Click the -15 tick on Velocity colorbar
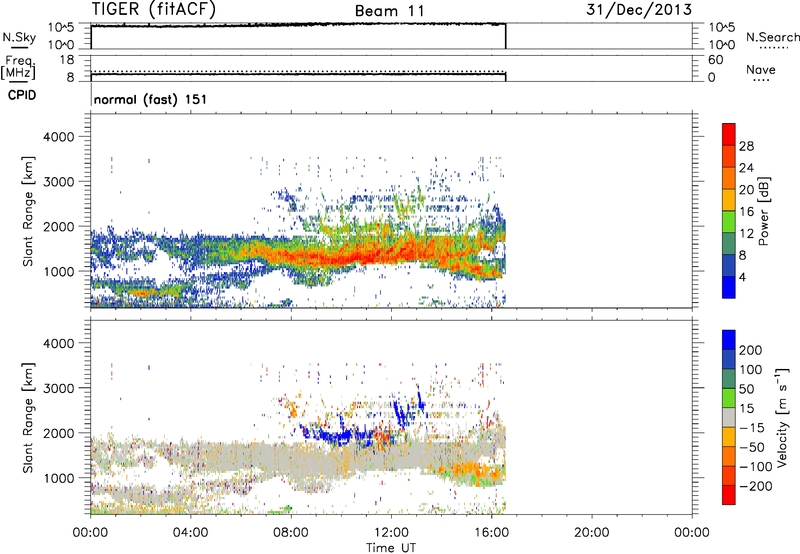Viewport: 800px width, 554px height. [x=751, y=428]
